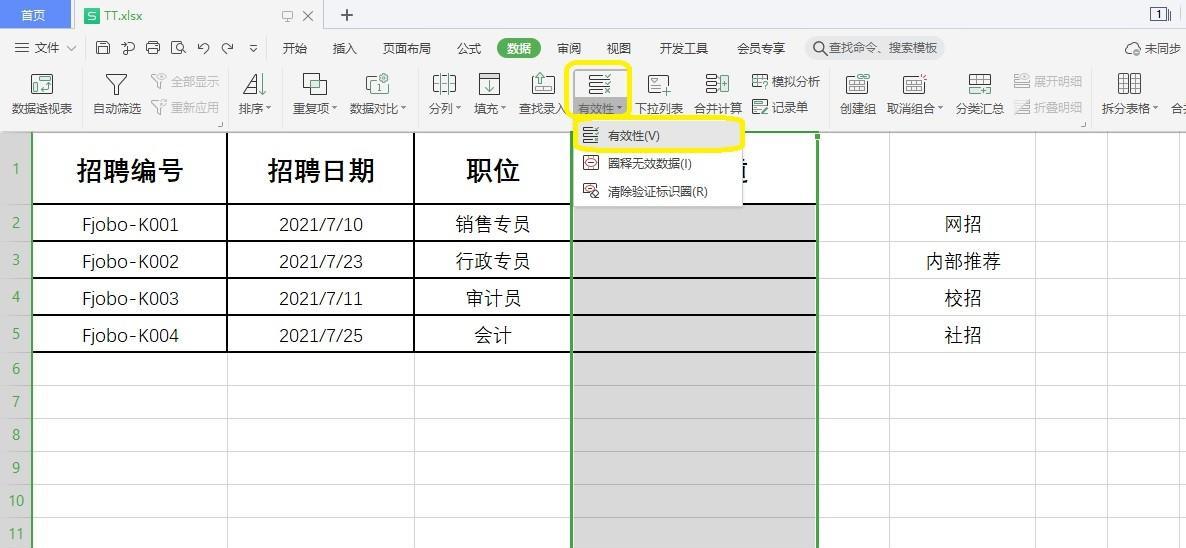Select the cell containing Fjobo-K001
This screenshot has width=1186, height=548.
click(130, 224)
